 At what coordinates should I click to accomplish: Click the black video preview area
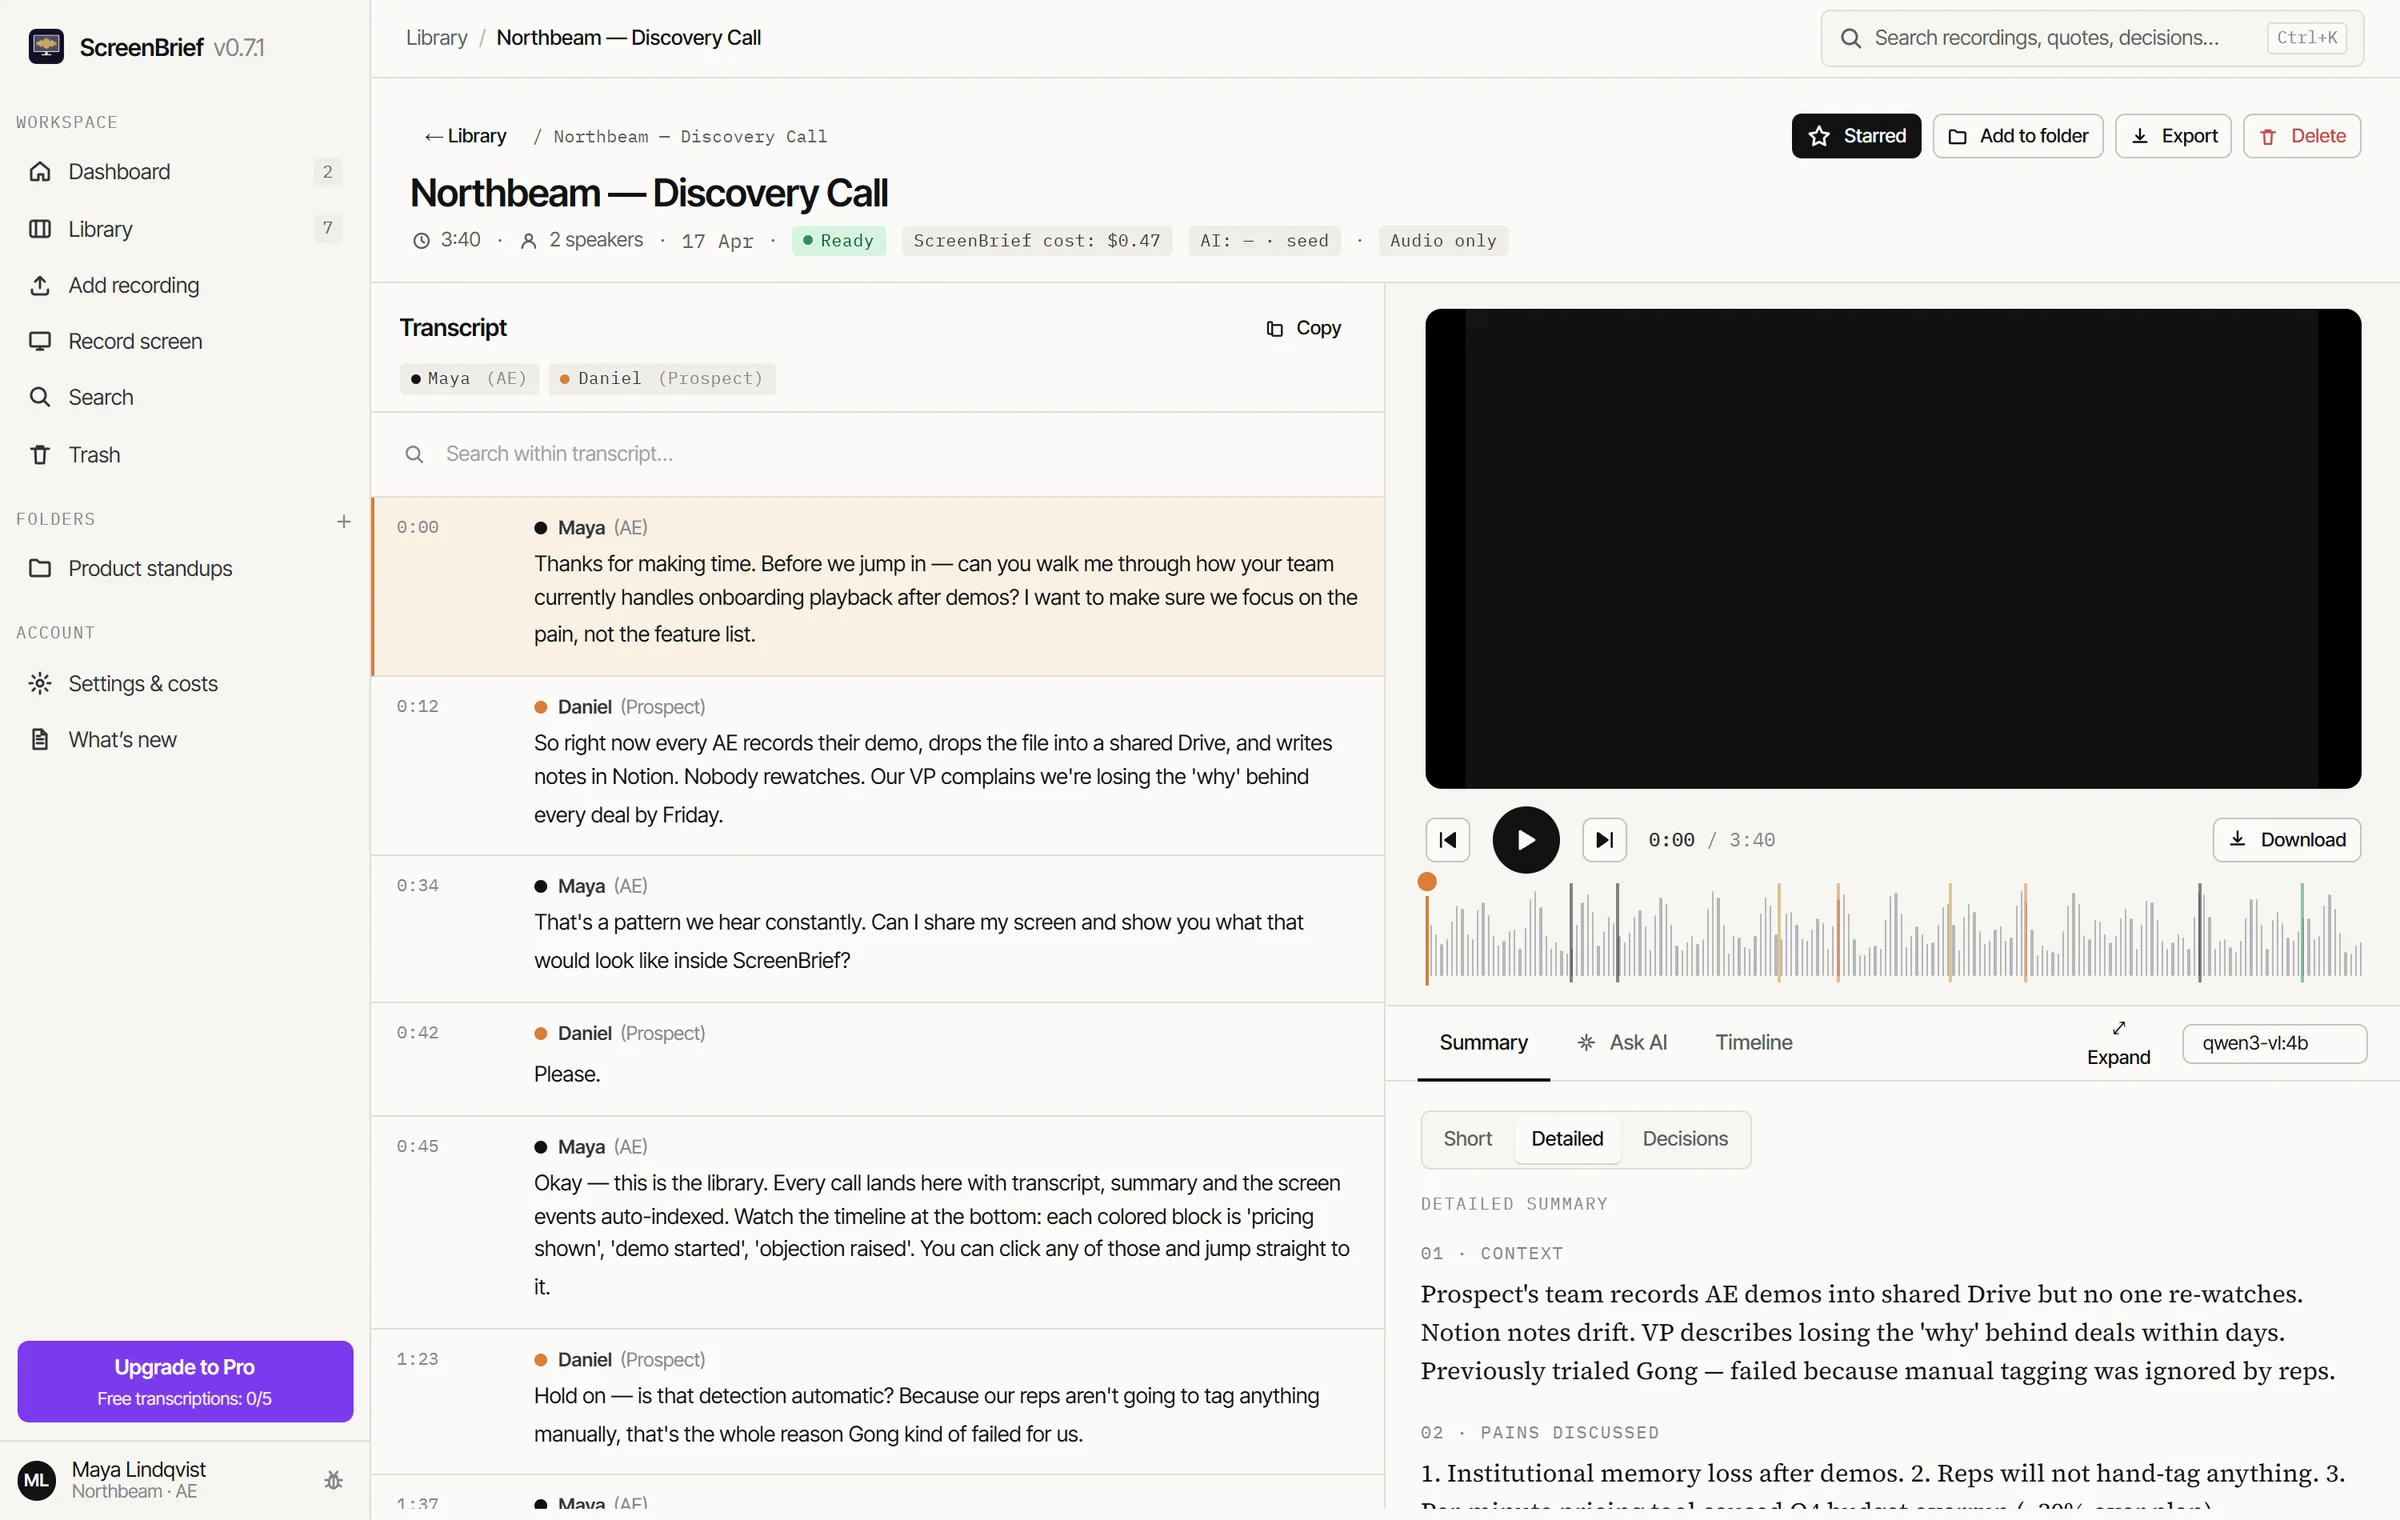click(1893, 549)
